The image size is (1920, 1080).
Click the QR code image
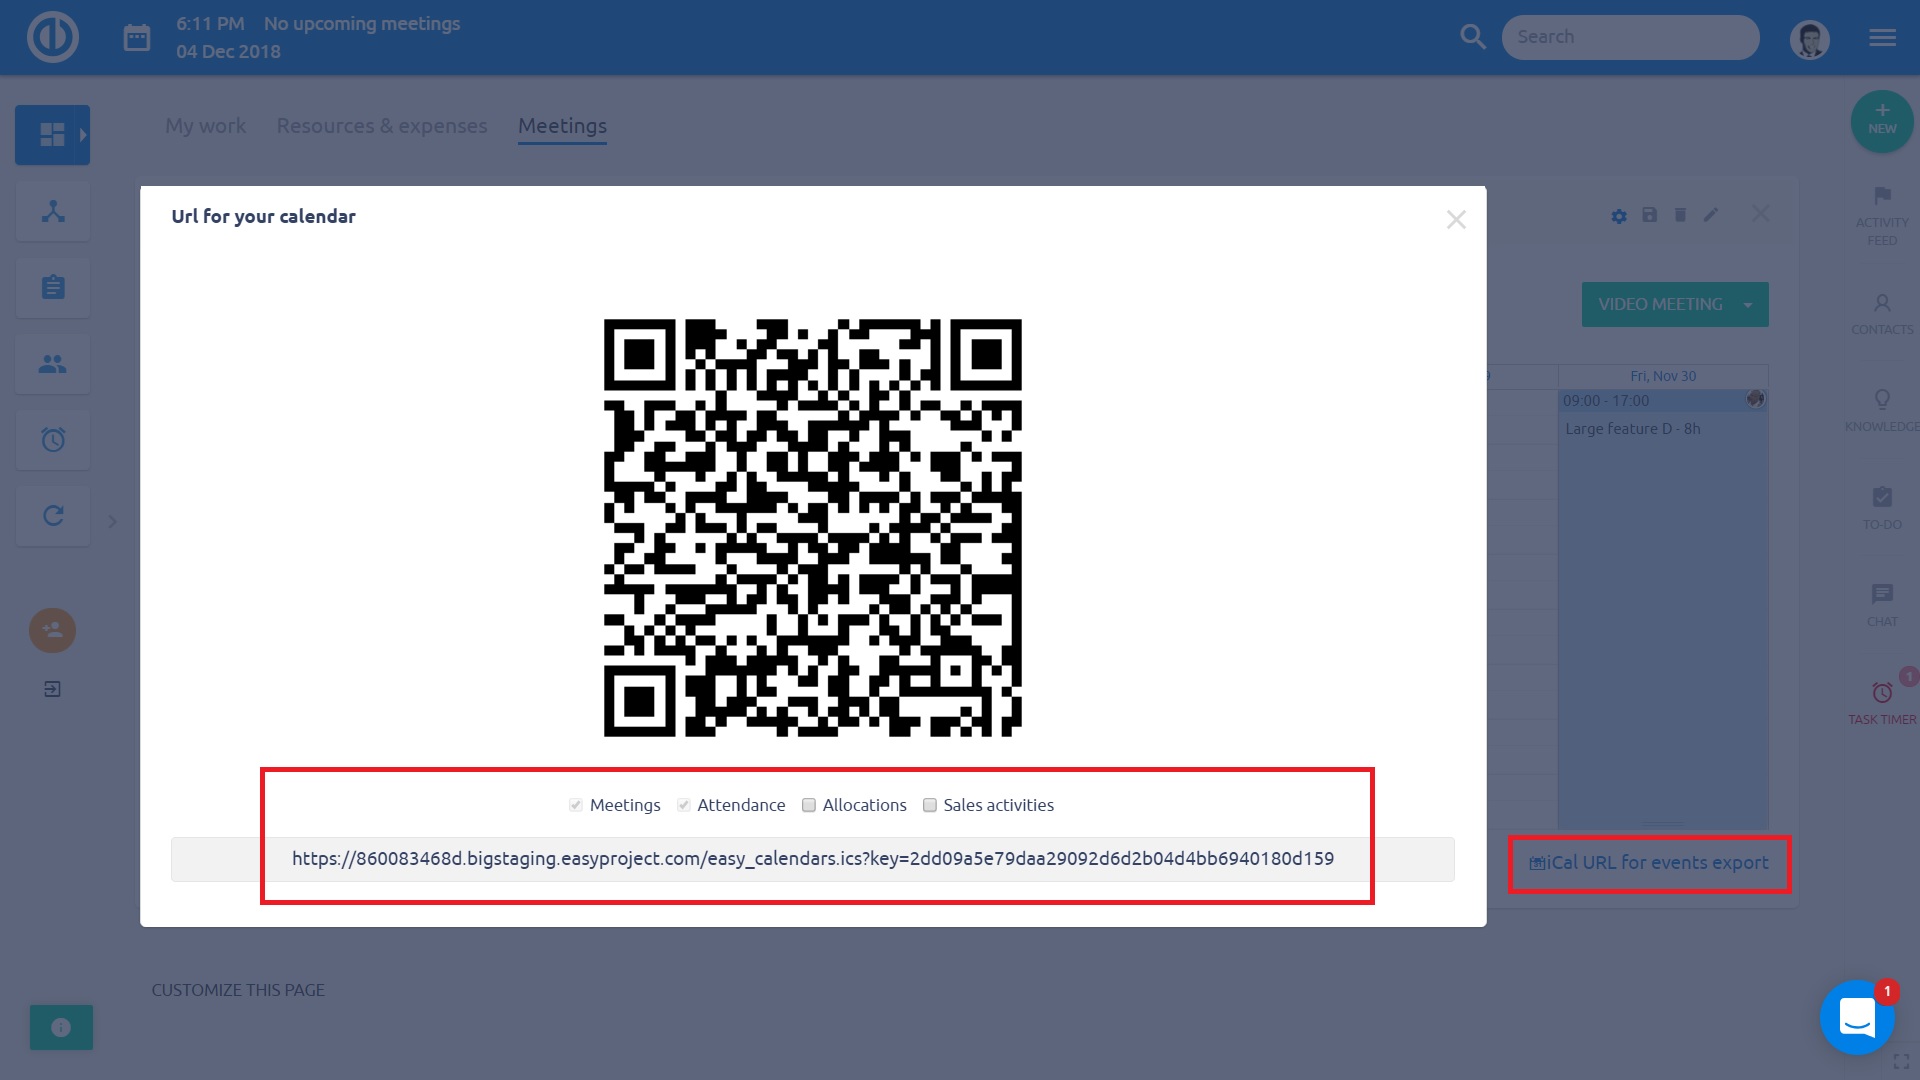click(x=812, y=528)
